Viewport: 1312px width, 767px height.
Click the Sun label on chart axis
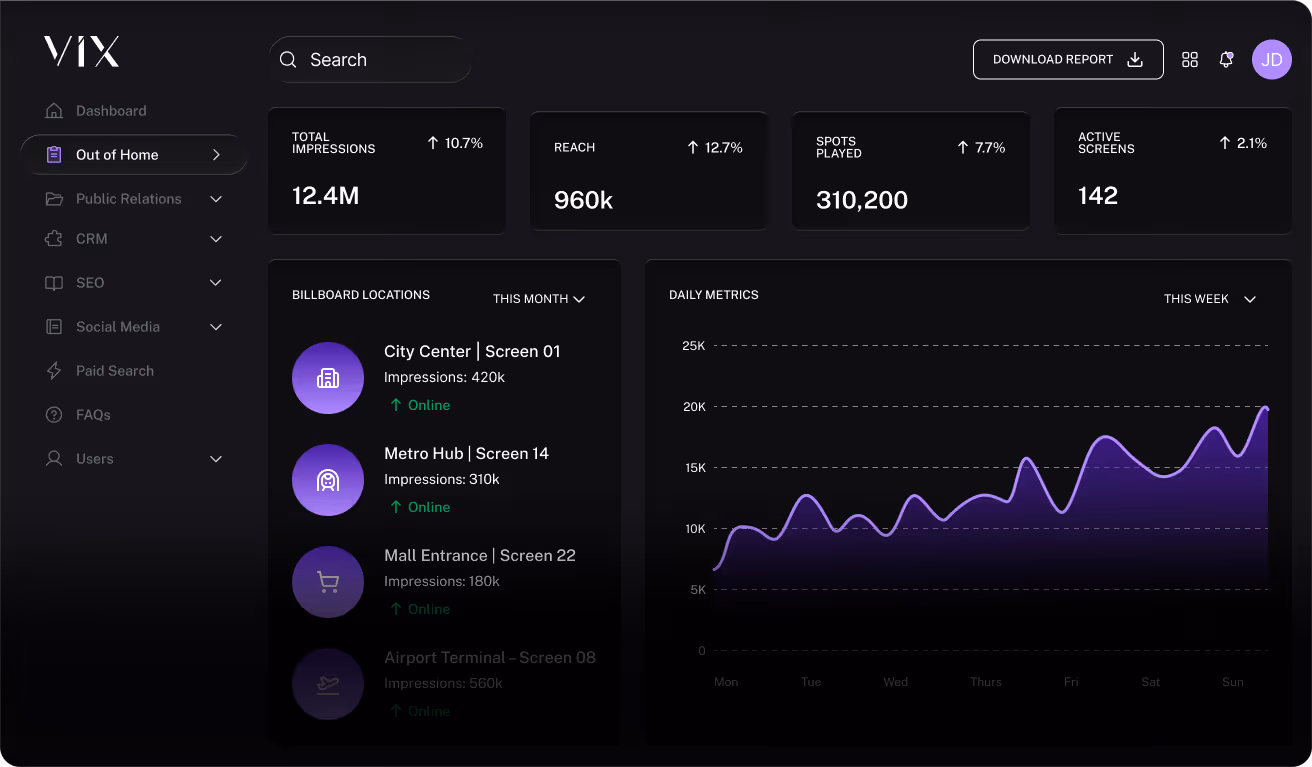point(1233,682)
